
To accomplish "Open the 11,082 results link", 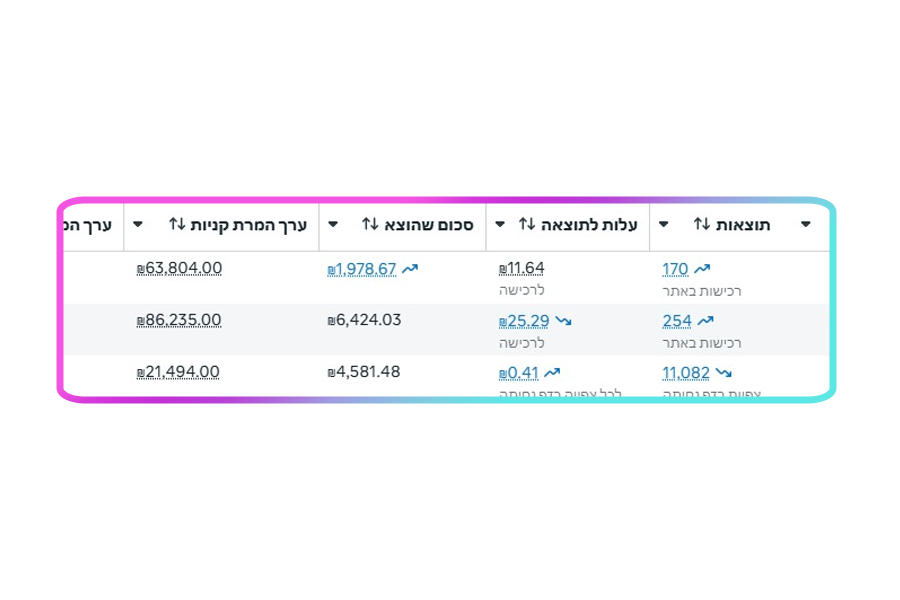I will tap(686, 373).
